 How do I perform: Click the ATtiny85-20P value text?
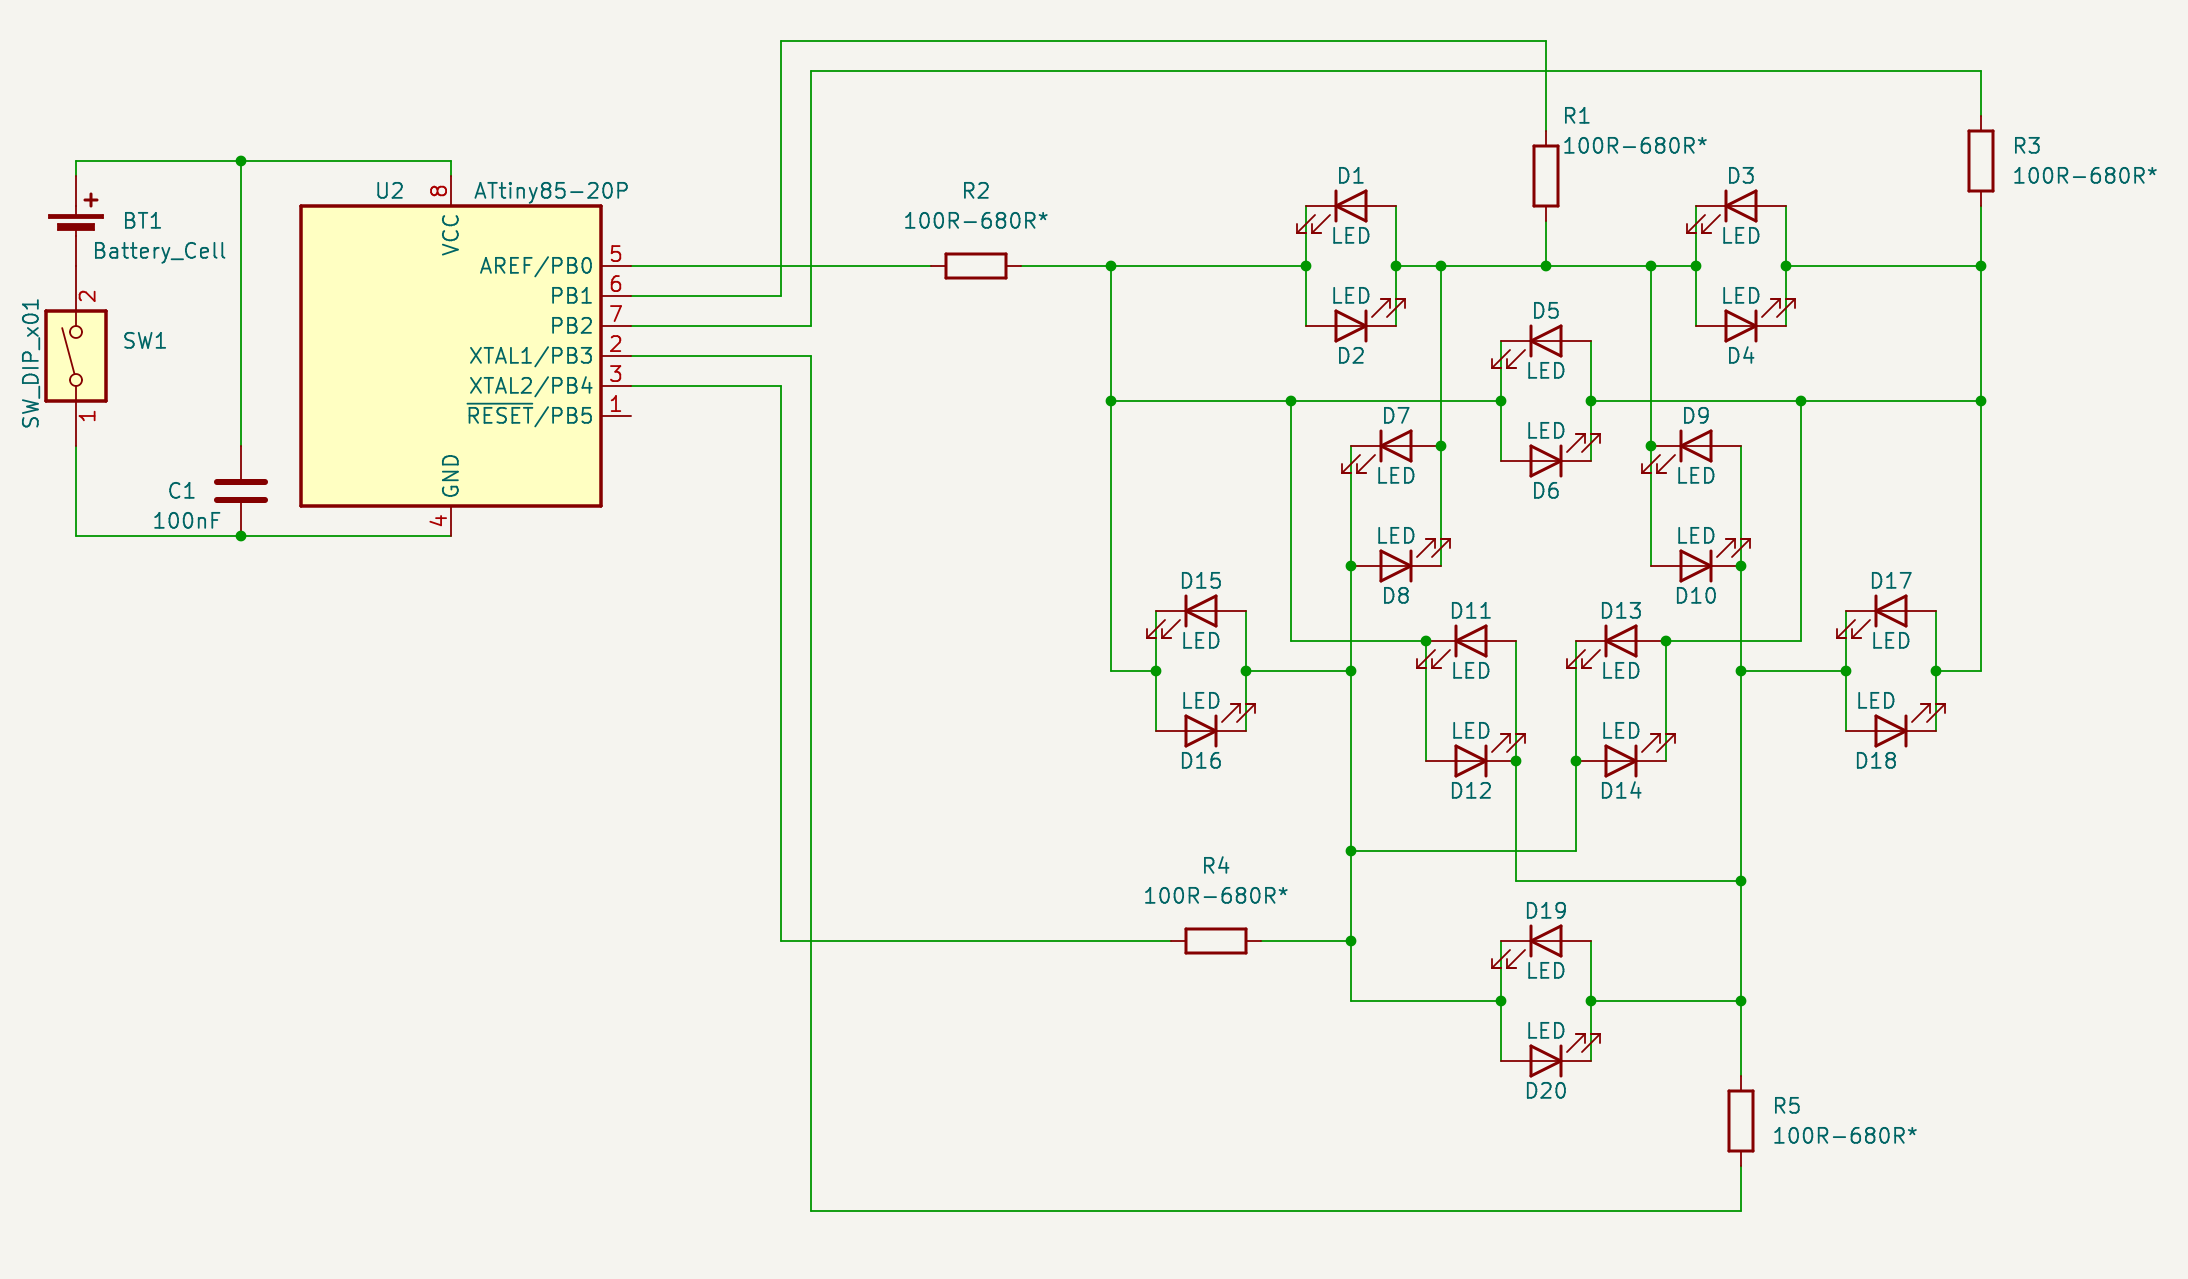tap(551, 191)
